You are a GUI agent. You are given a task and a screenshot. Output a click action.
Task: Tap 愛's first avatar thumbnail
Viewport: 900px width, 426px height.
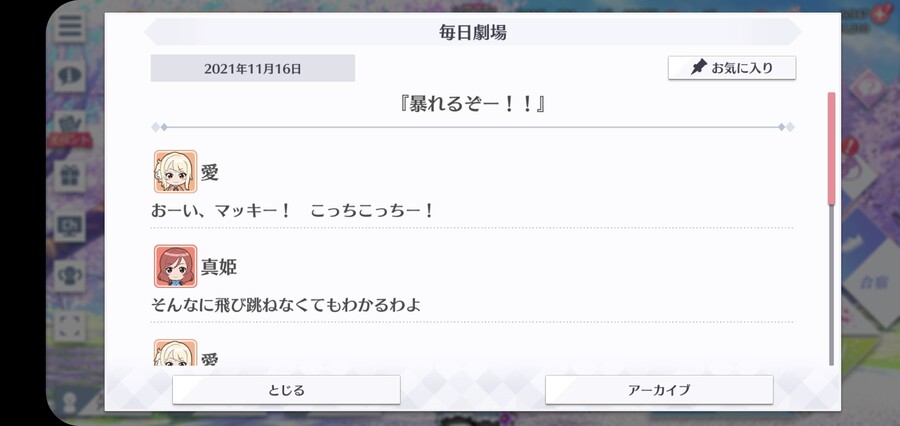tap(176, 171)
